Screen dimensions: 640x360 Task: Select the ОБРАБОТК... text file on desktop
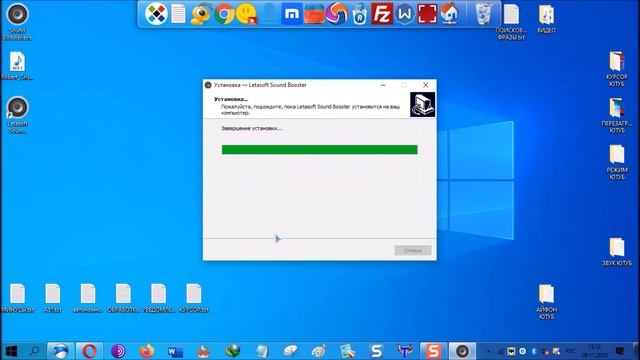[123, 298]
